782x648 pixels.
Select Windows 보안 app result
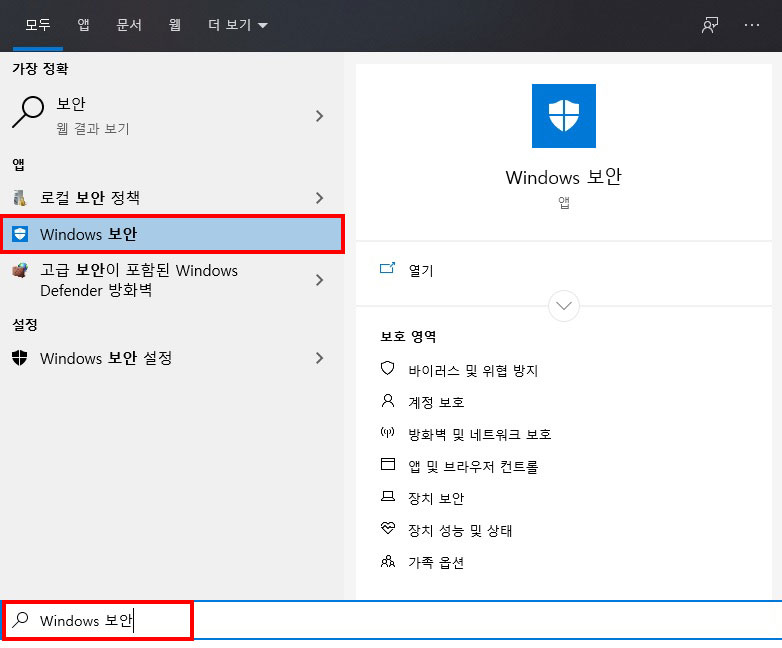pos(173,234)
